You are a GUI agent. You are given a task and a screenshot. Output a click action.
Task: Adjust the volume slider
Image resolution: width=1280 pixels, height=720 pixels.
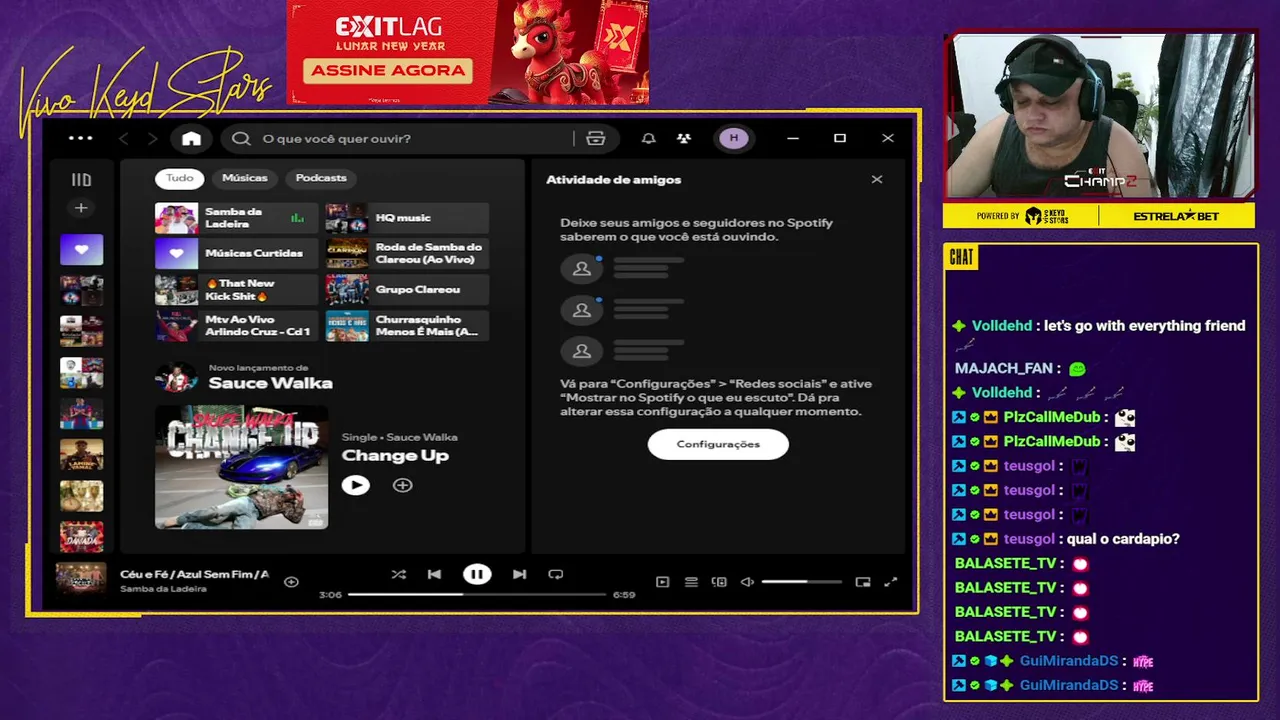(801, 582)
